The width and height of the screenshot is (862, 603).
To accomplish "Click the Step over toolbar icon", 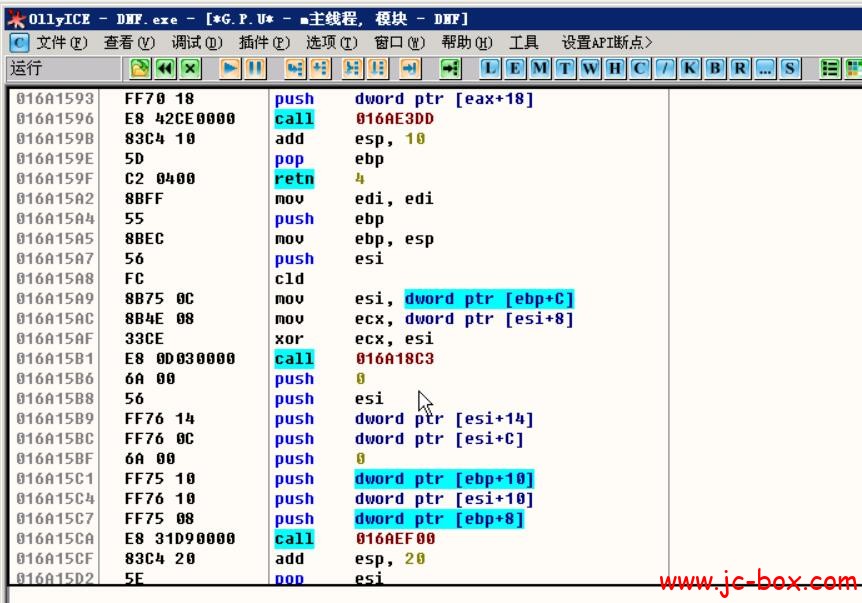I will [x=320, y=69].
